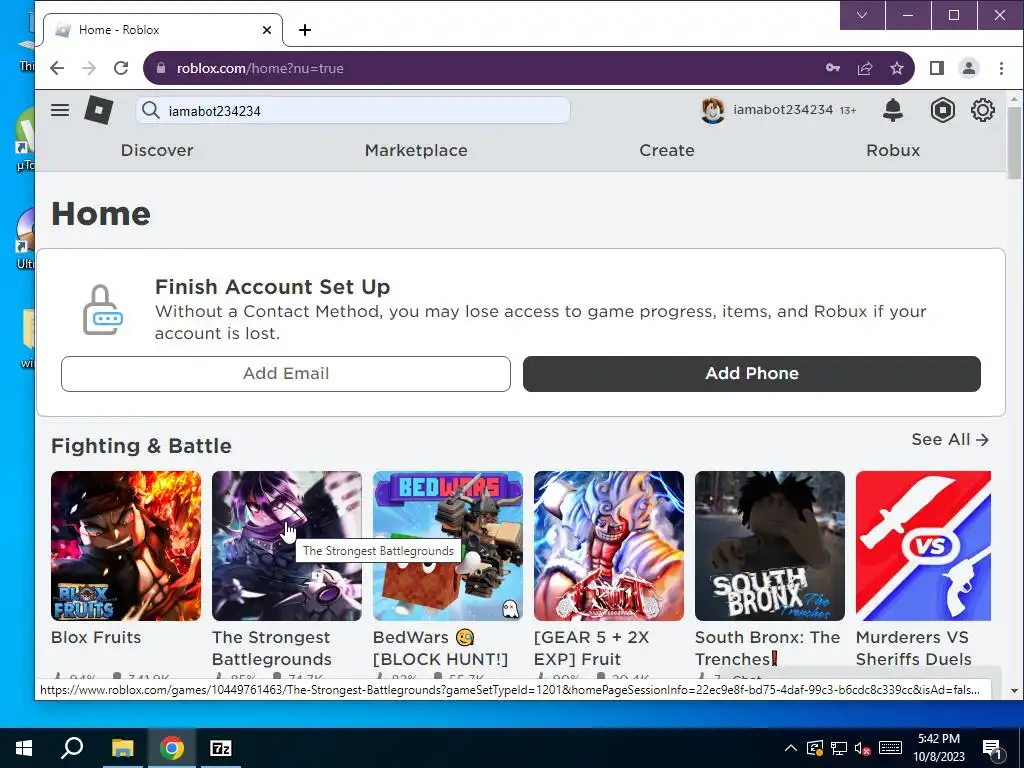This screenshot has height=768, width=1024.
Task: Click the share page icon
Action: [865, 68]
